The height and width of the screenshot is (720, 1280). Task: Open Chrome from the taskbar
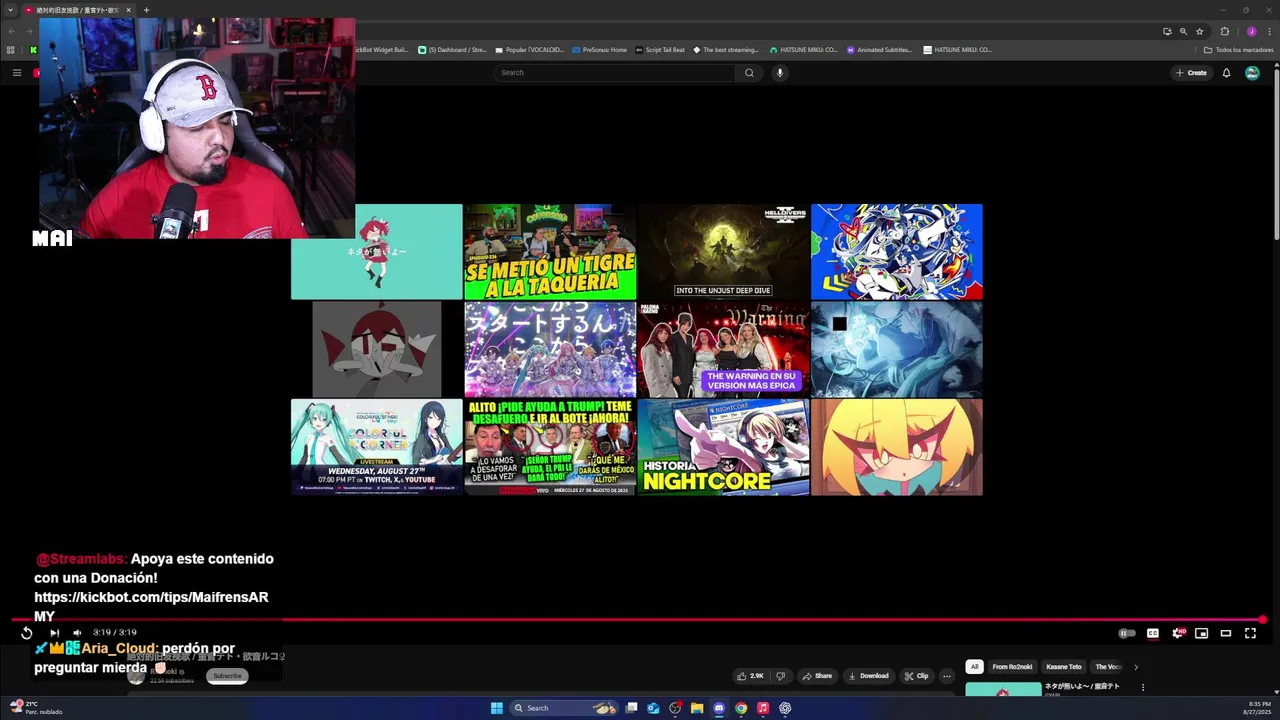coord(741,708)
